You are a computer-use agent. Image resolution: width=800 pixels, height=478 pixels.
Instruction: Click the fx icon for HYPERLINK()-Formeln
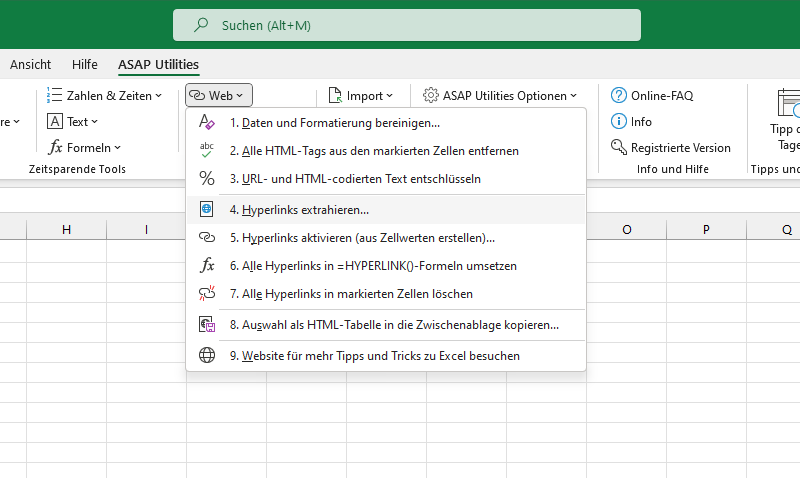(x=207, y=265)
